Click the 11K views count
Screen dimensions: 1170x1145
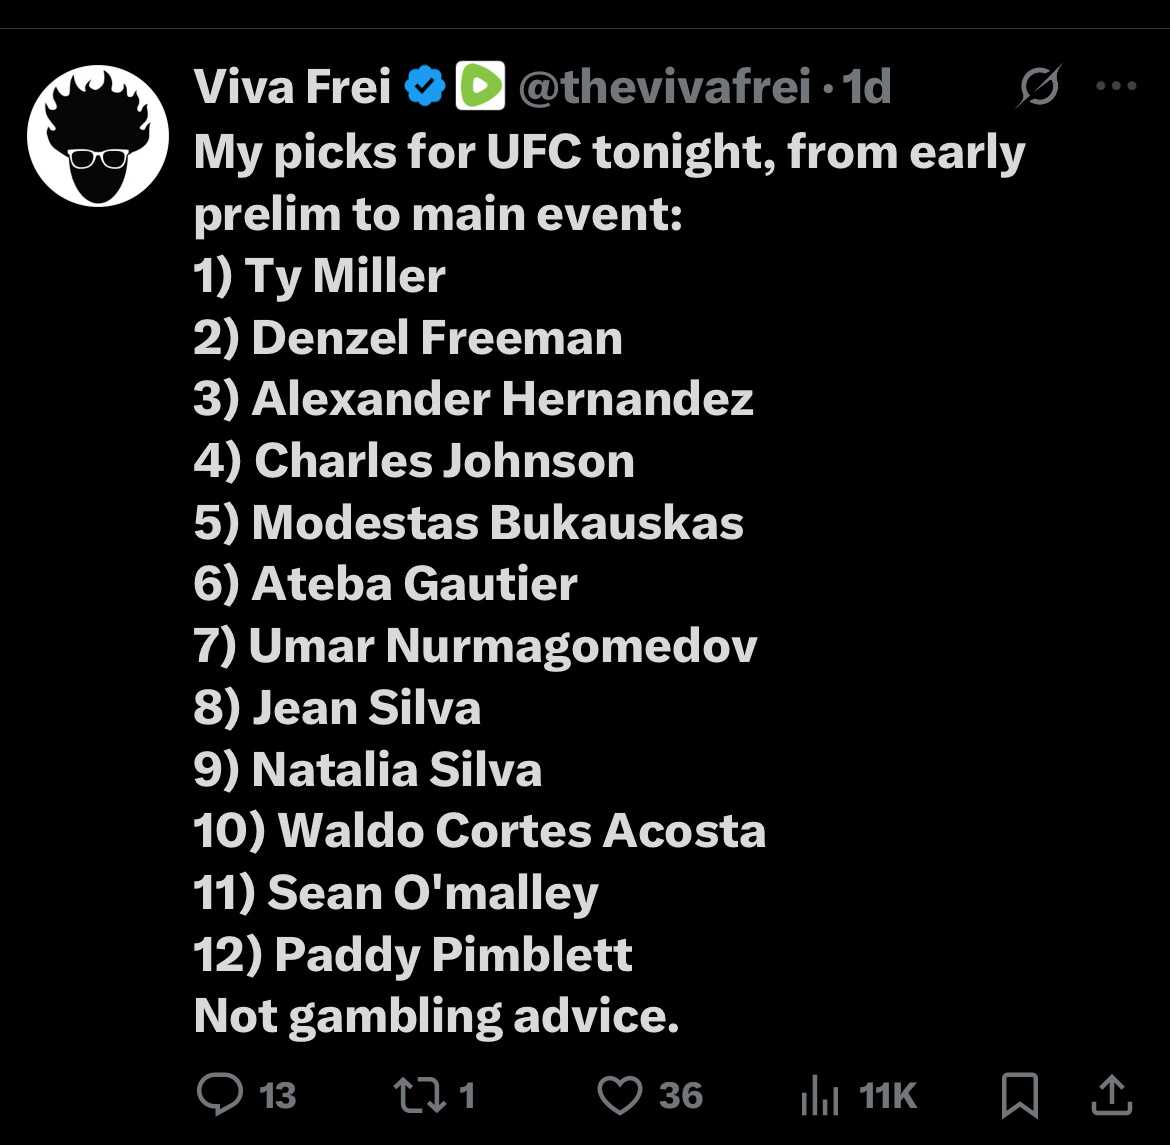tap(888, 1096)
